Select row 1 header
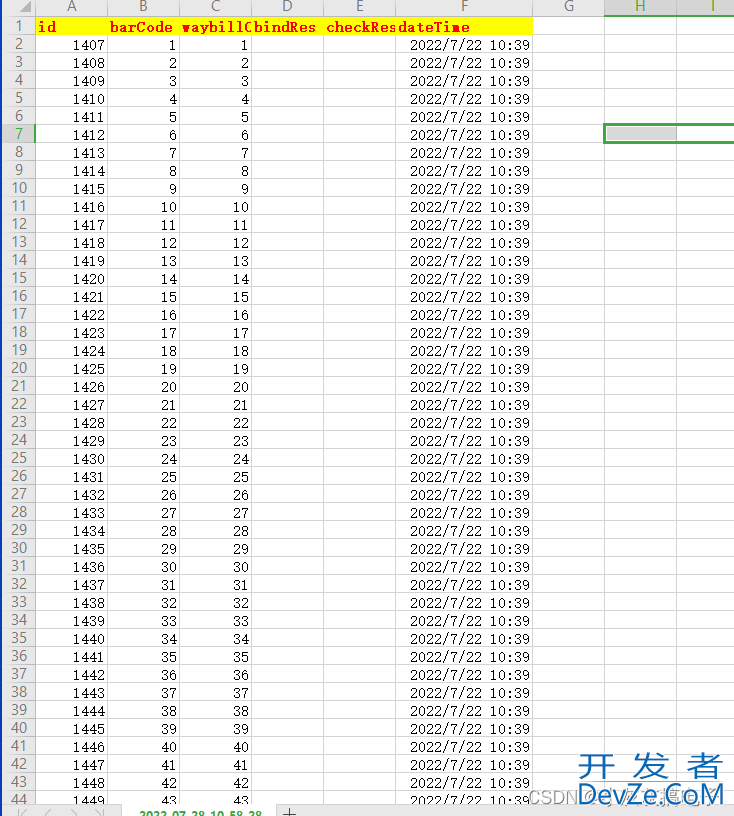This screenshot has width=734, height=816. [19, 26]
